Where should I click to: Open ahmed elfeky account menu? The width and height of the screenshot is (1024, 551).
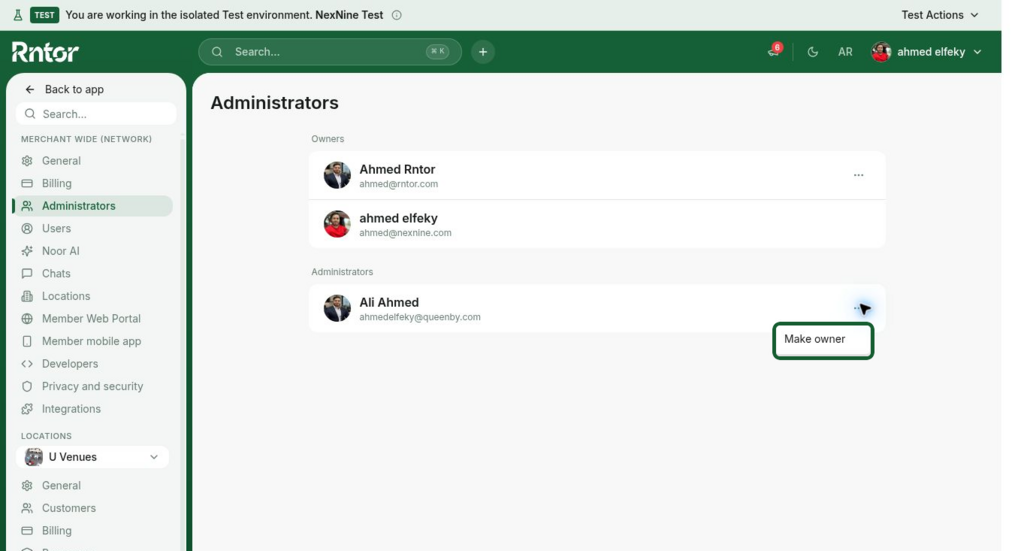coord(927,52)
